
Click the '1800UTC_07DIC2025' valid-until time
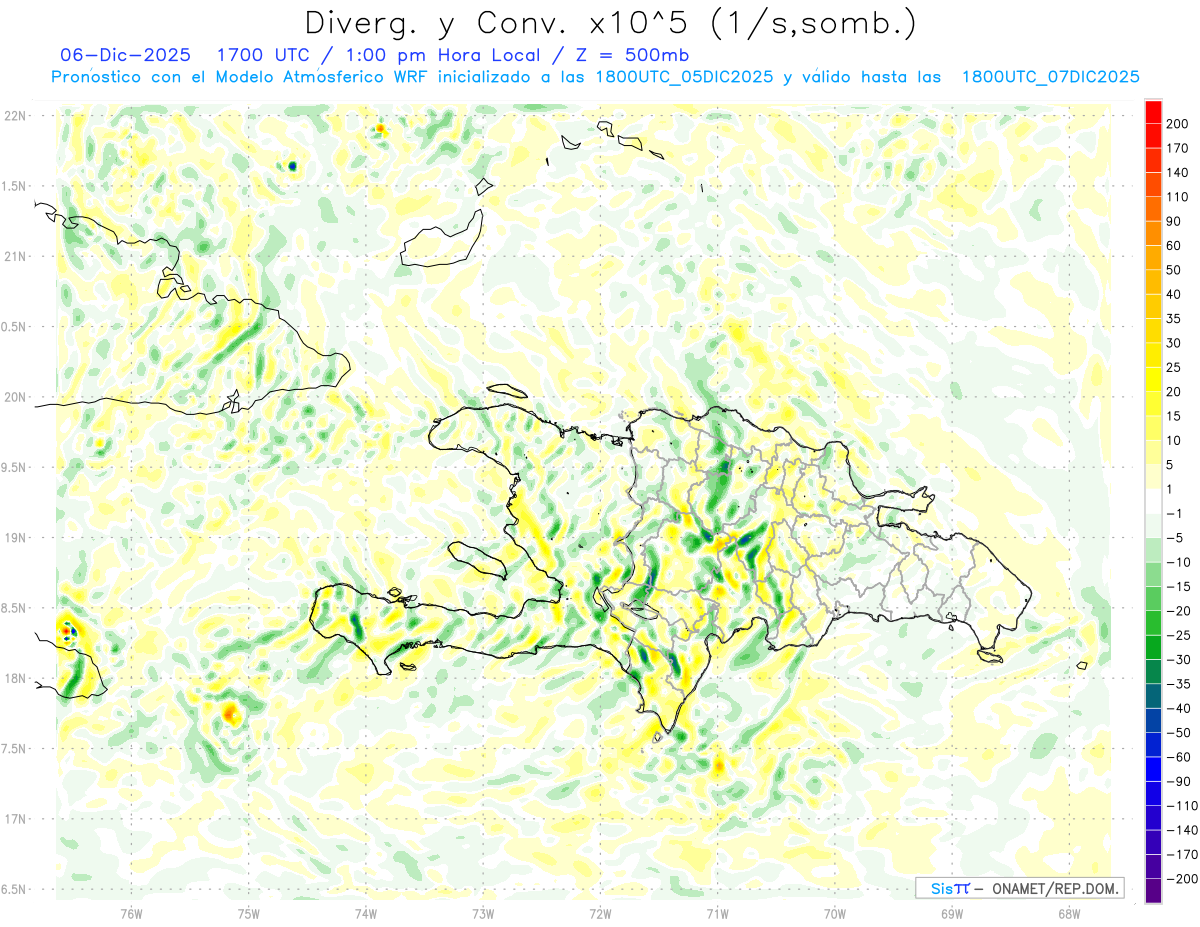click(x=1050, y=77)
